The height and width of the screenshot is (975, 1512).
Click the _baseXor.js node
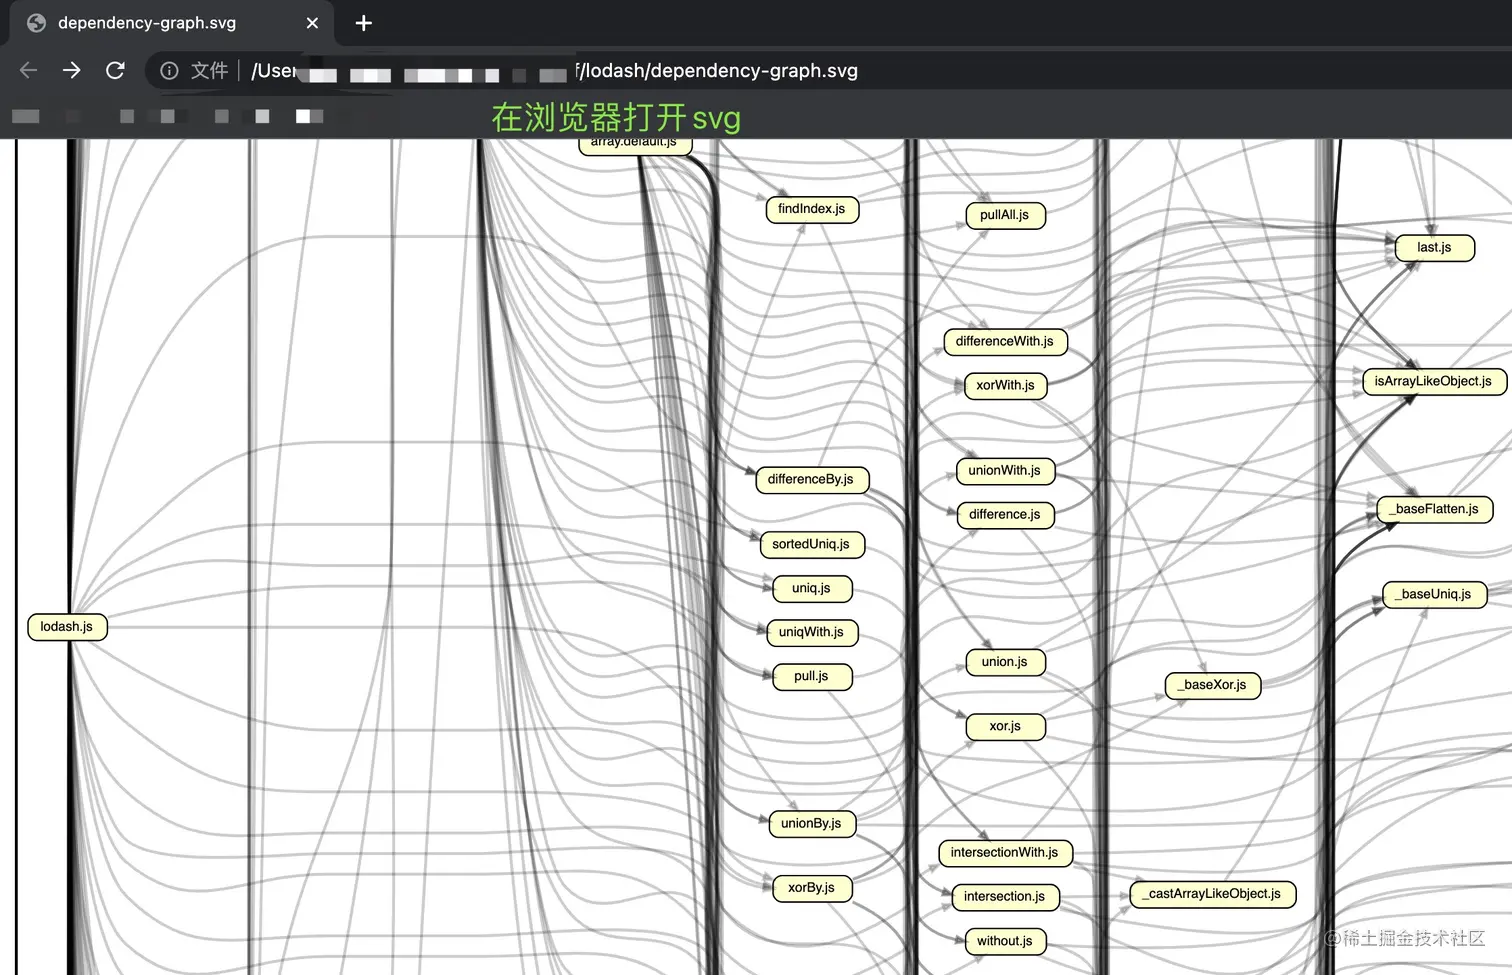click(1212, 685)
